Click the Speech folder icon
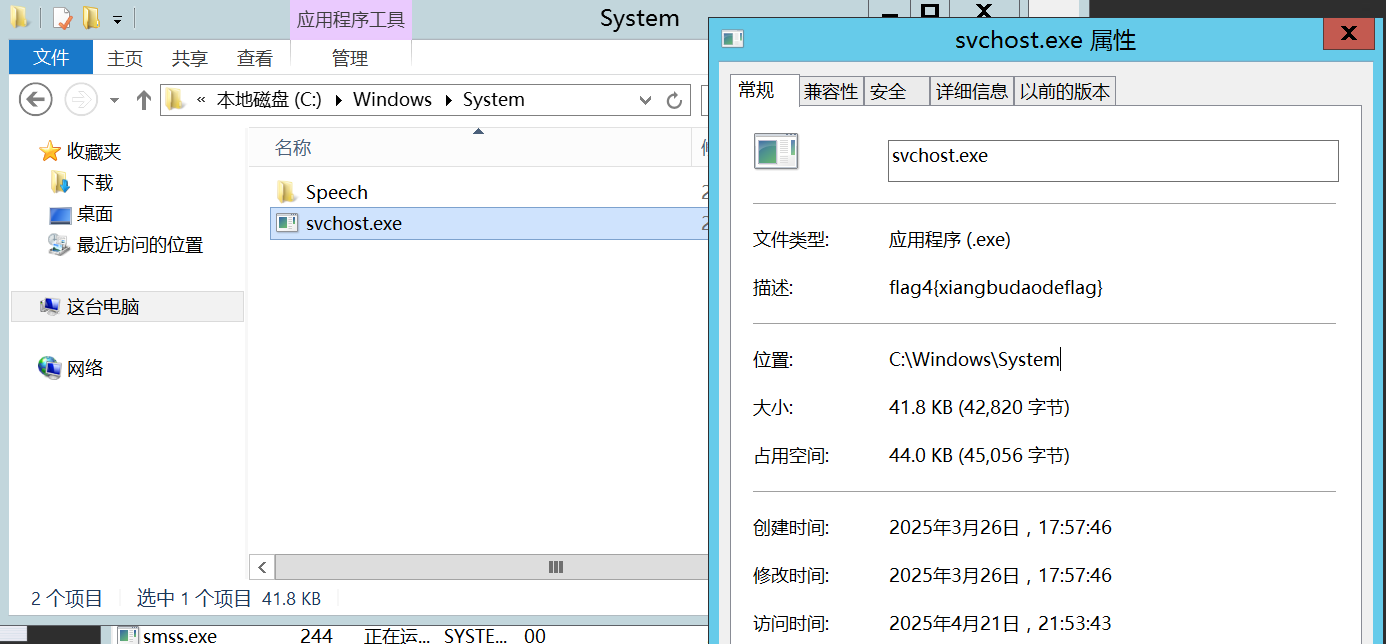 (x=287, y=192)
